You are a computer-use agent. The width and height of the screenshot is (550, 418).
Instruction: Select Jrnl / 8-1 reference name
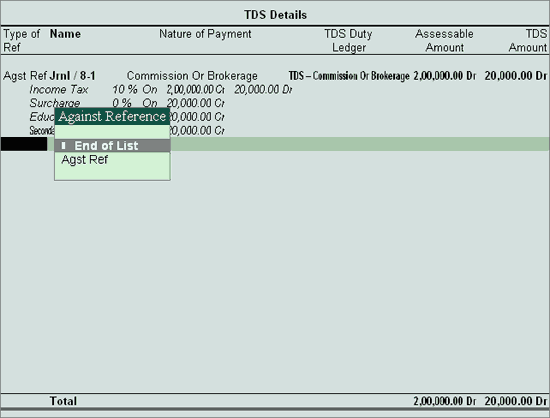pos(73,76)
